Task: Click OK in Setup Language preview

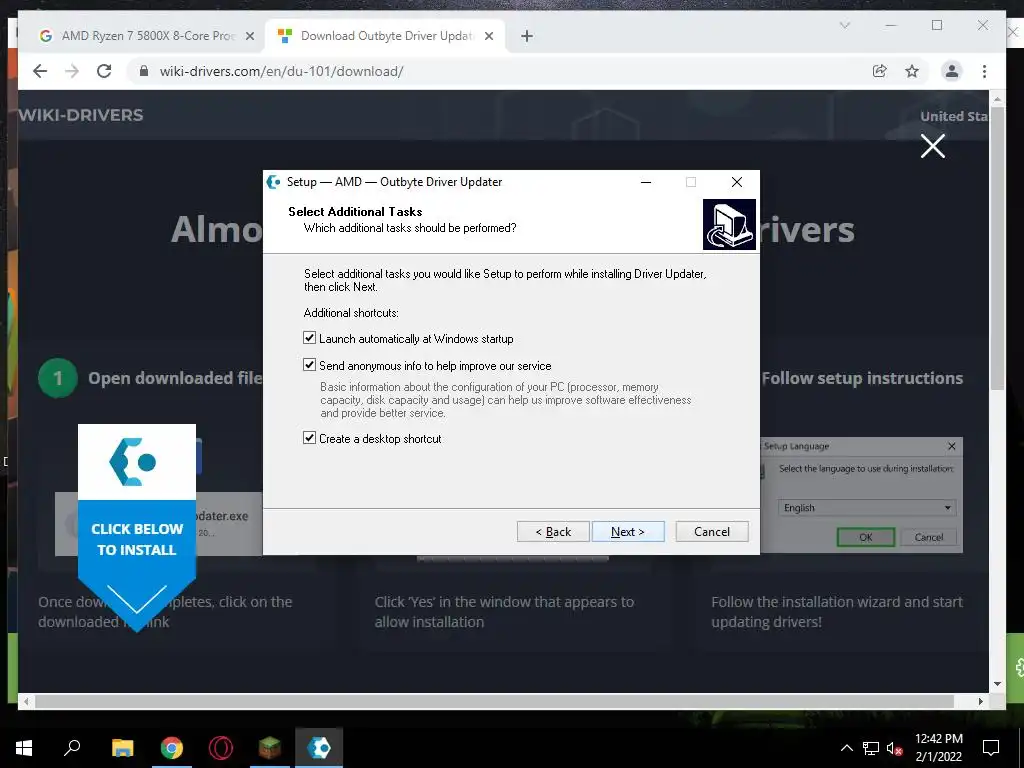Action: tap(866, 537)
